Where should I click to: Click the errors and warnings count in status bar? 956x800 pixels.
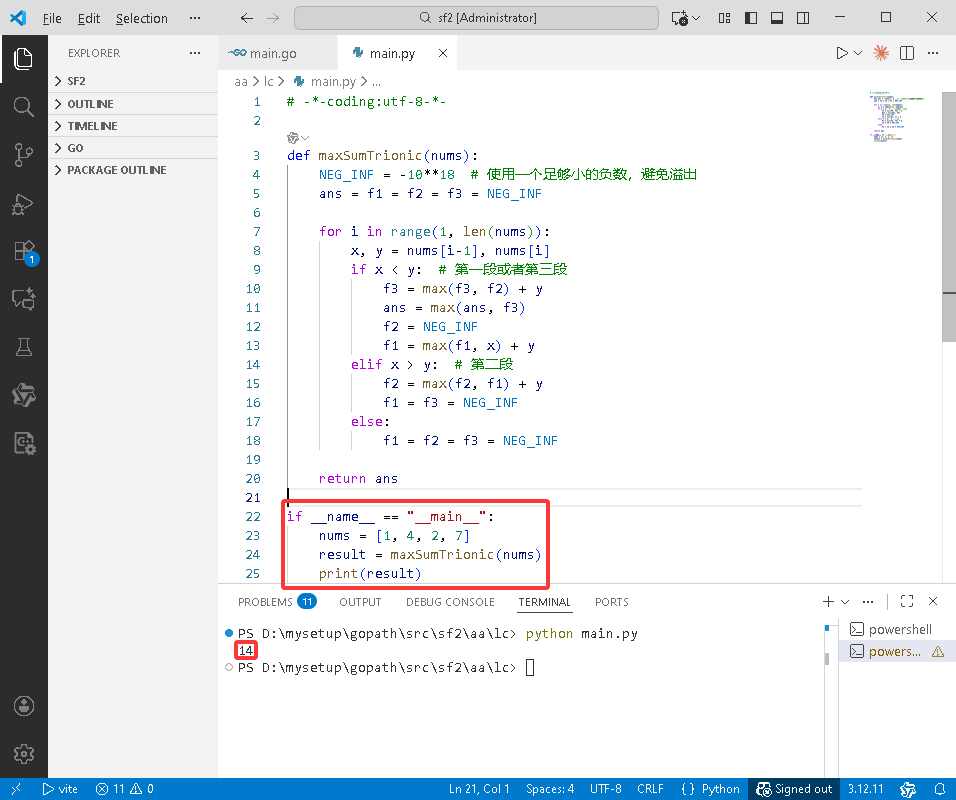click(124, 789)
